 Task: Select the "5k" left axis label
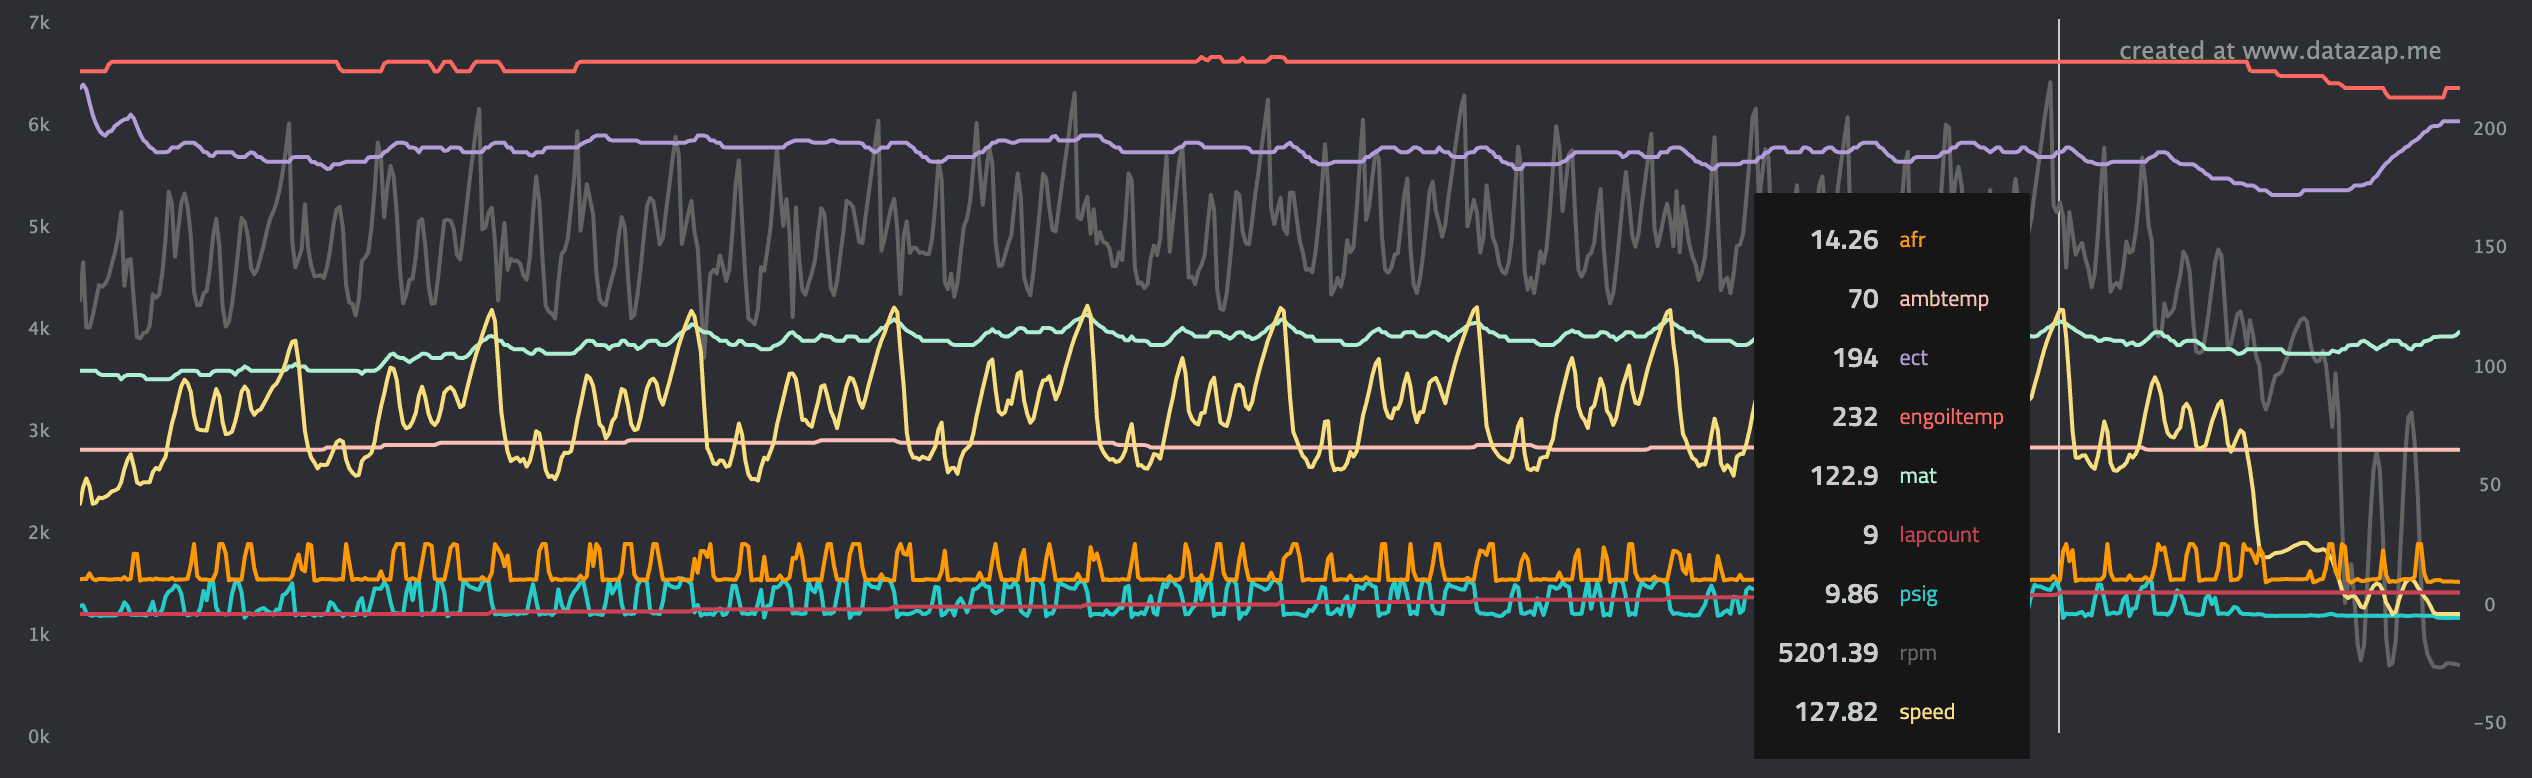39,227
